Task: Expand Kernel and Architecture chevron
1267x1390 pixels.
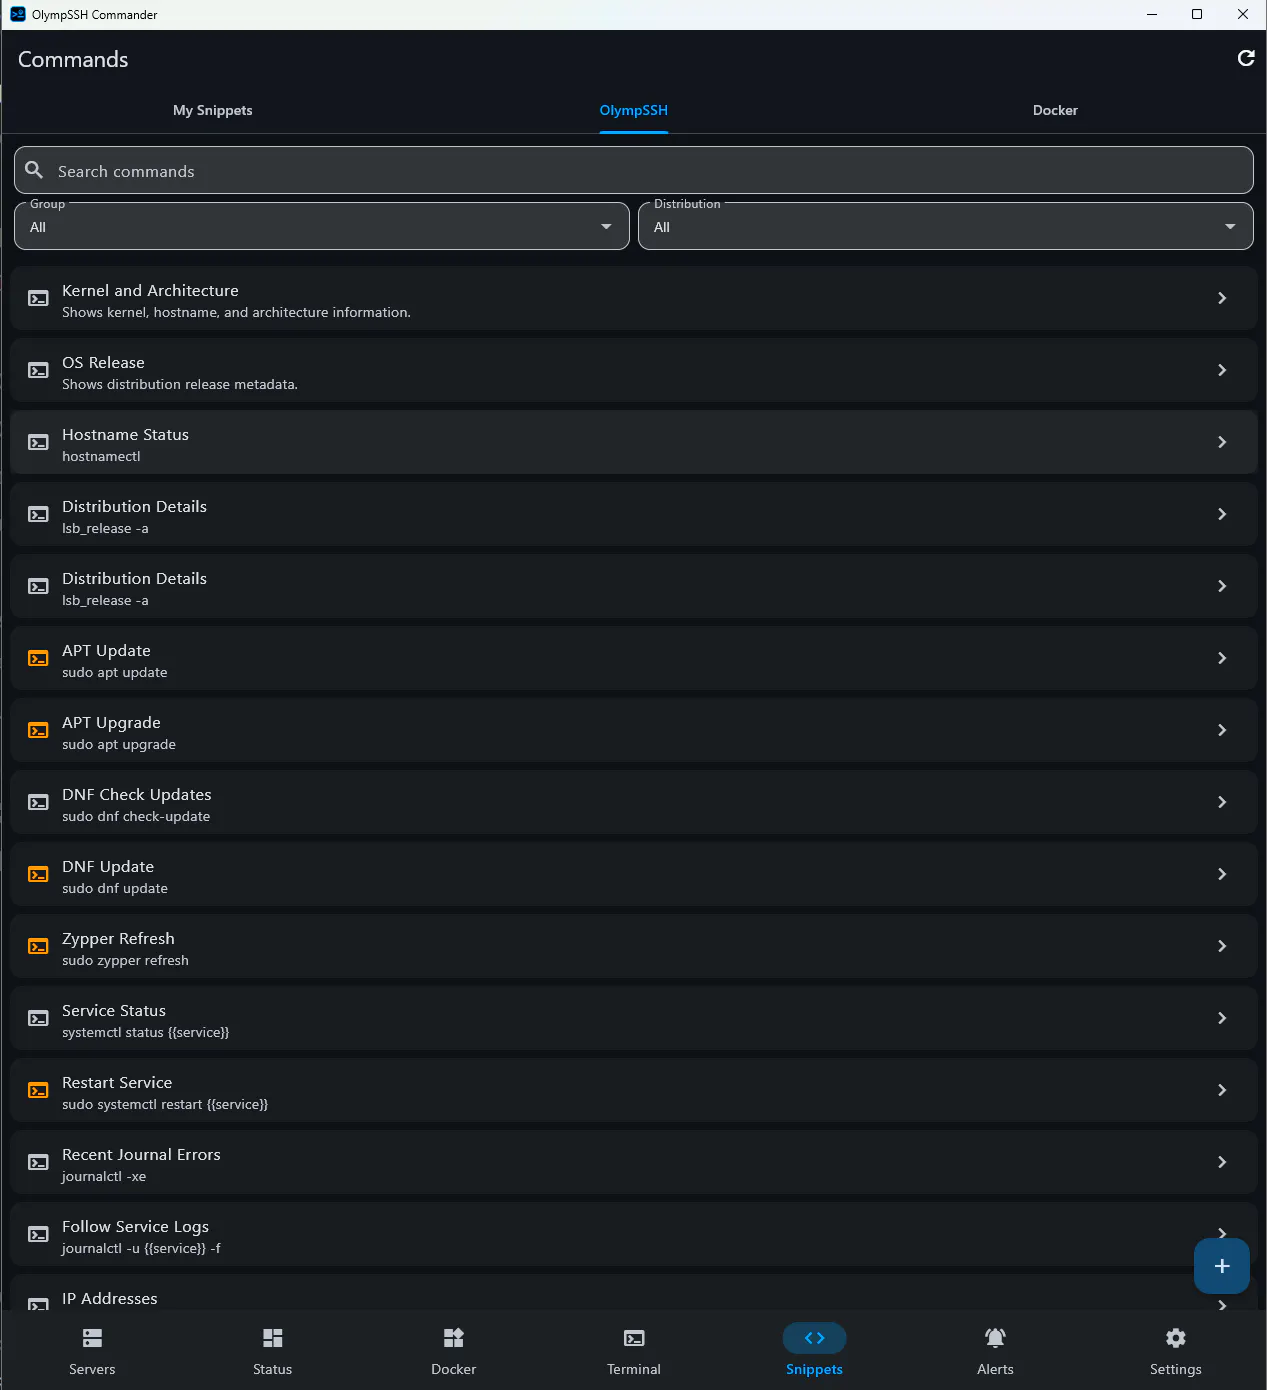Action: click(1222, 298)
